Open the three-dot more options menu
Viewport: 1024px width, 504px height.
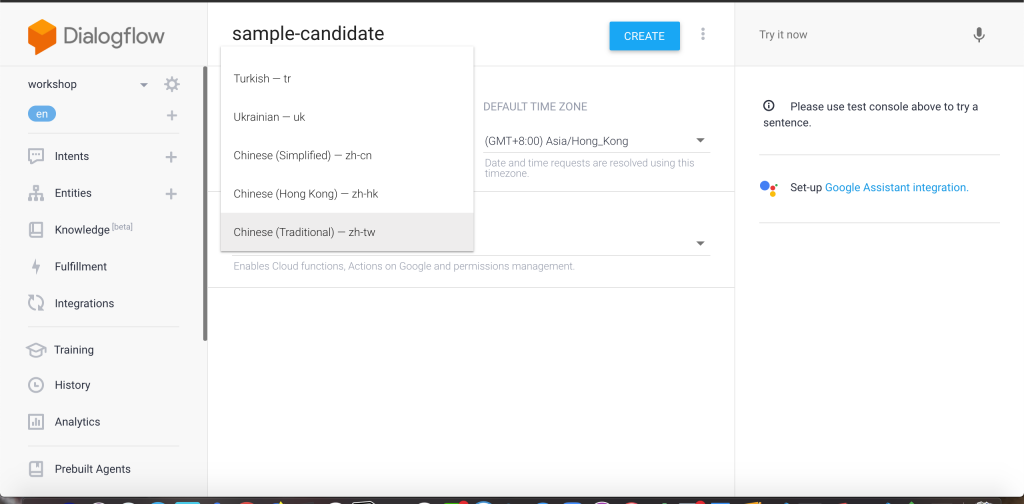click(x=703, y=35)
